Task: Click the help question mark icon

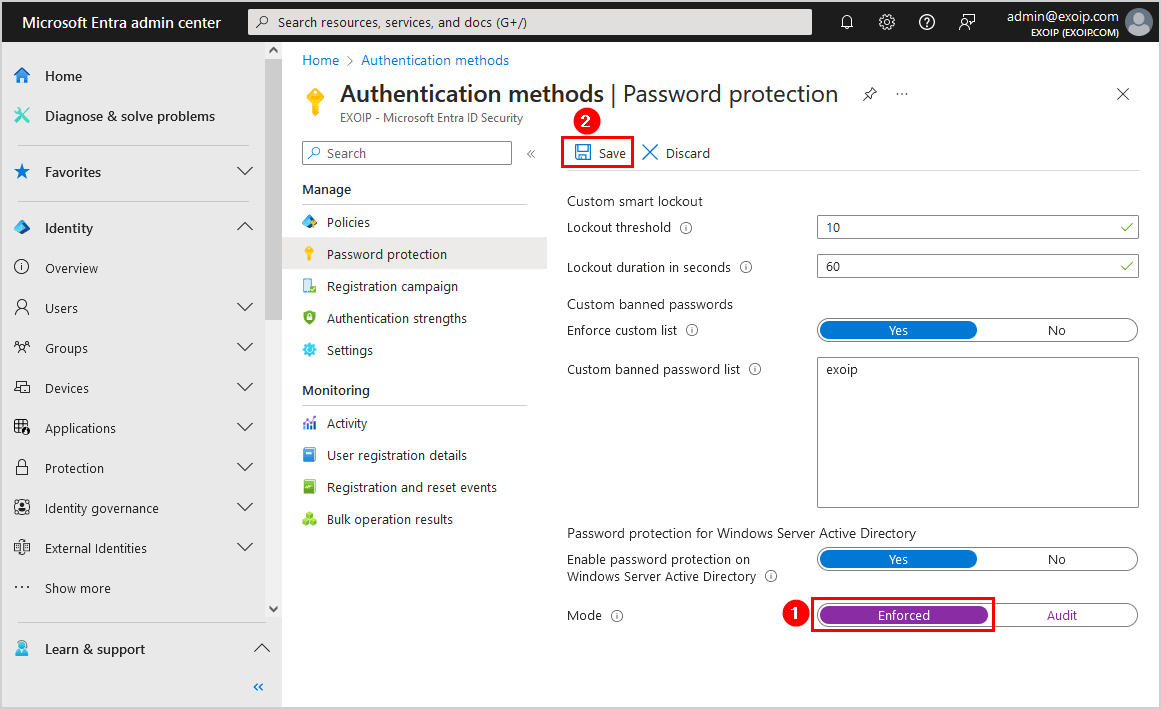Action: [x=927, y=22]
